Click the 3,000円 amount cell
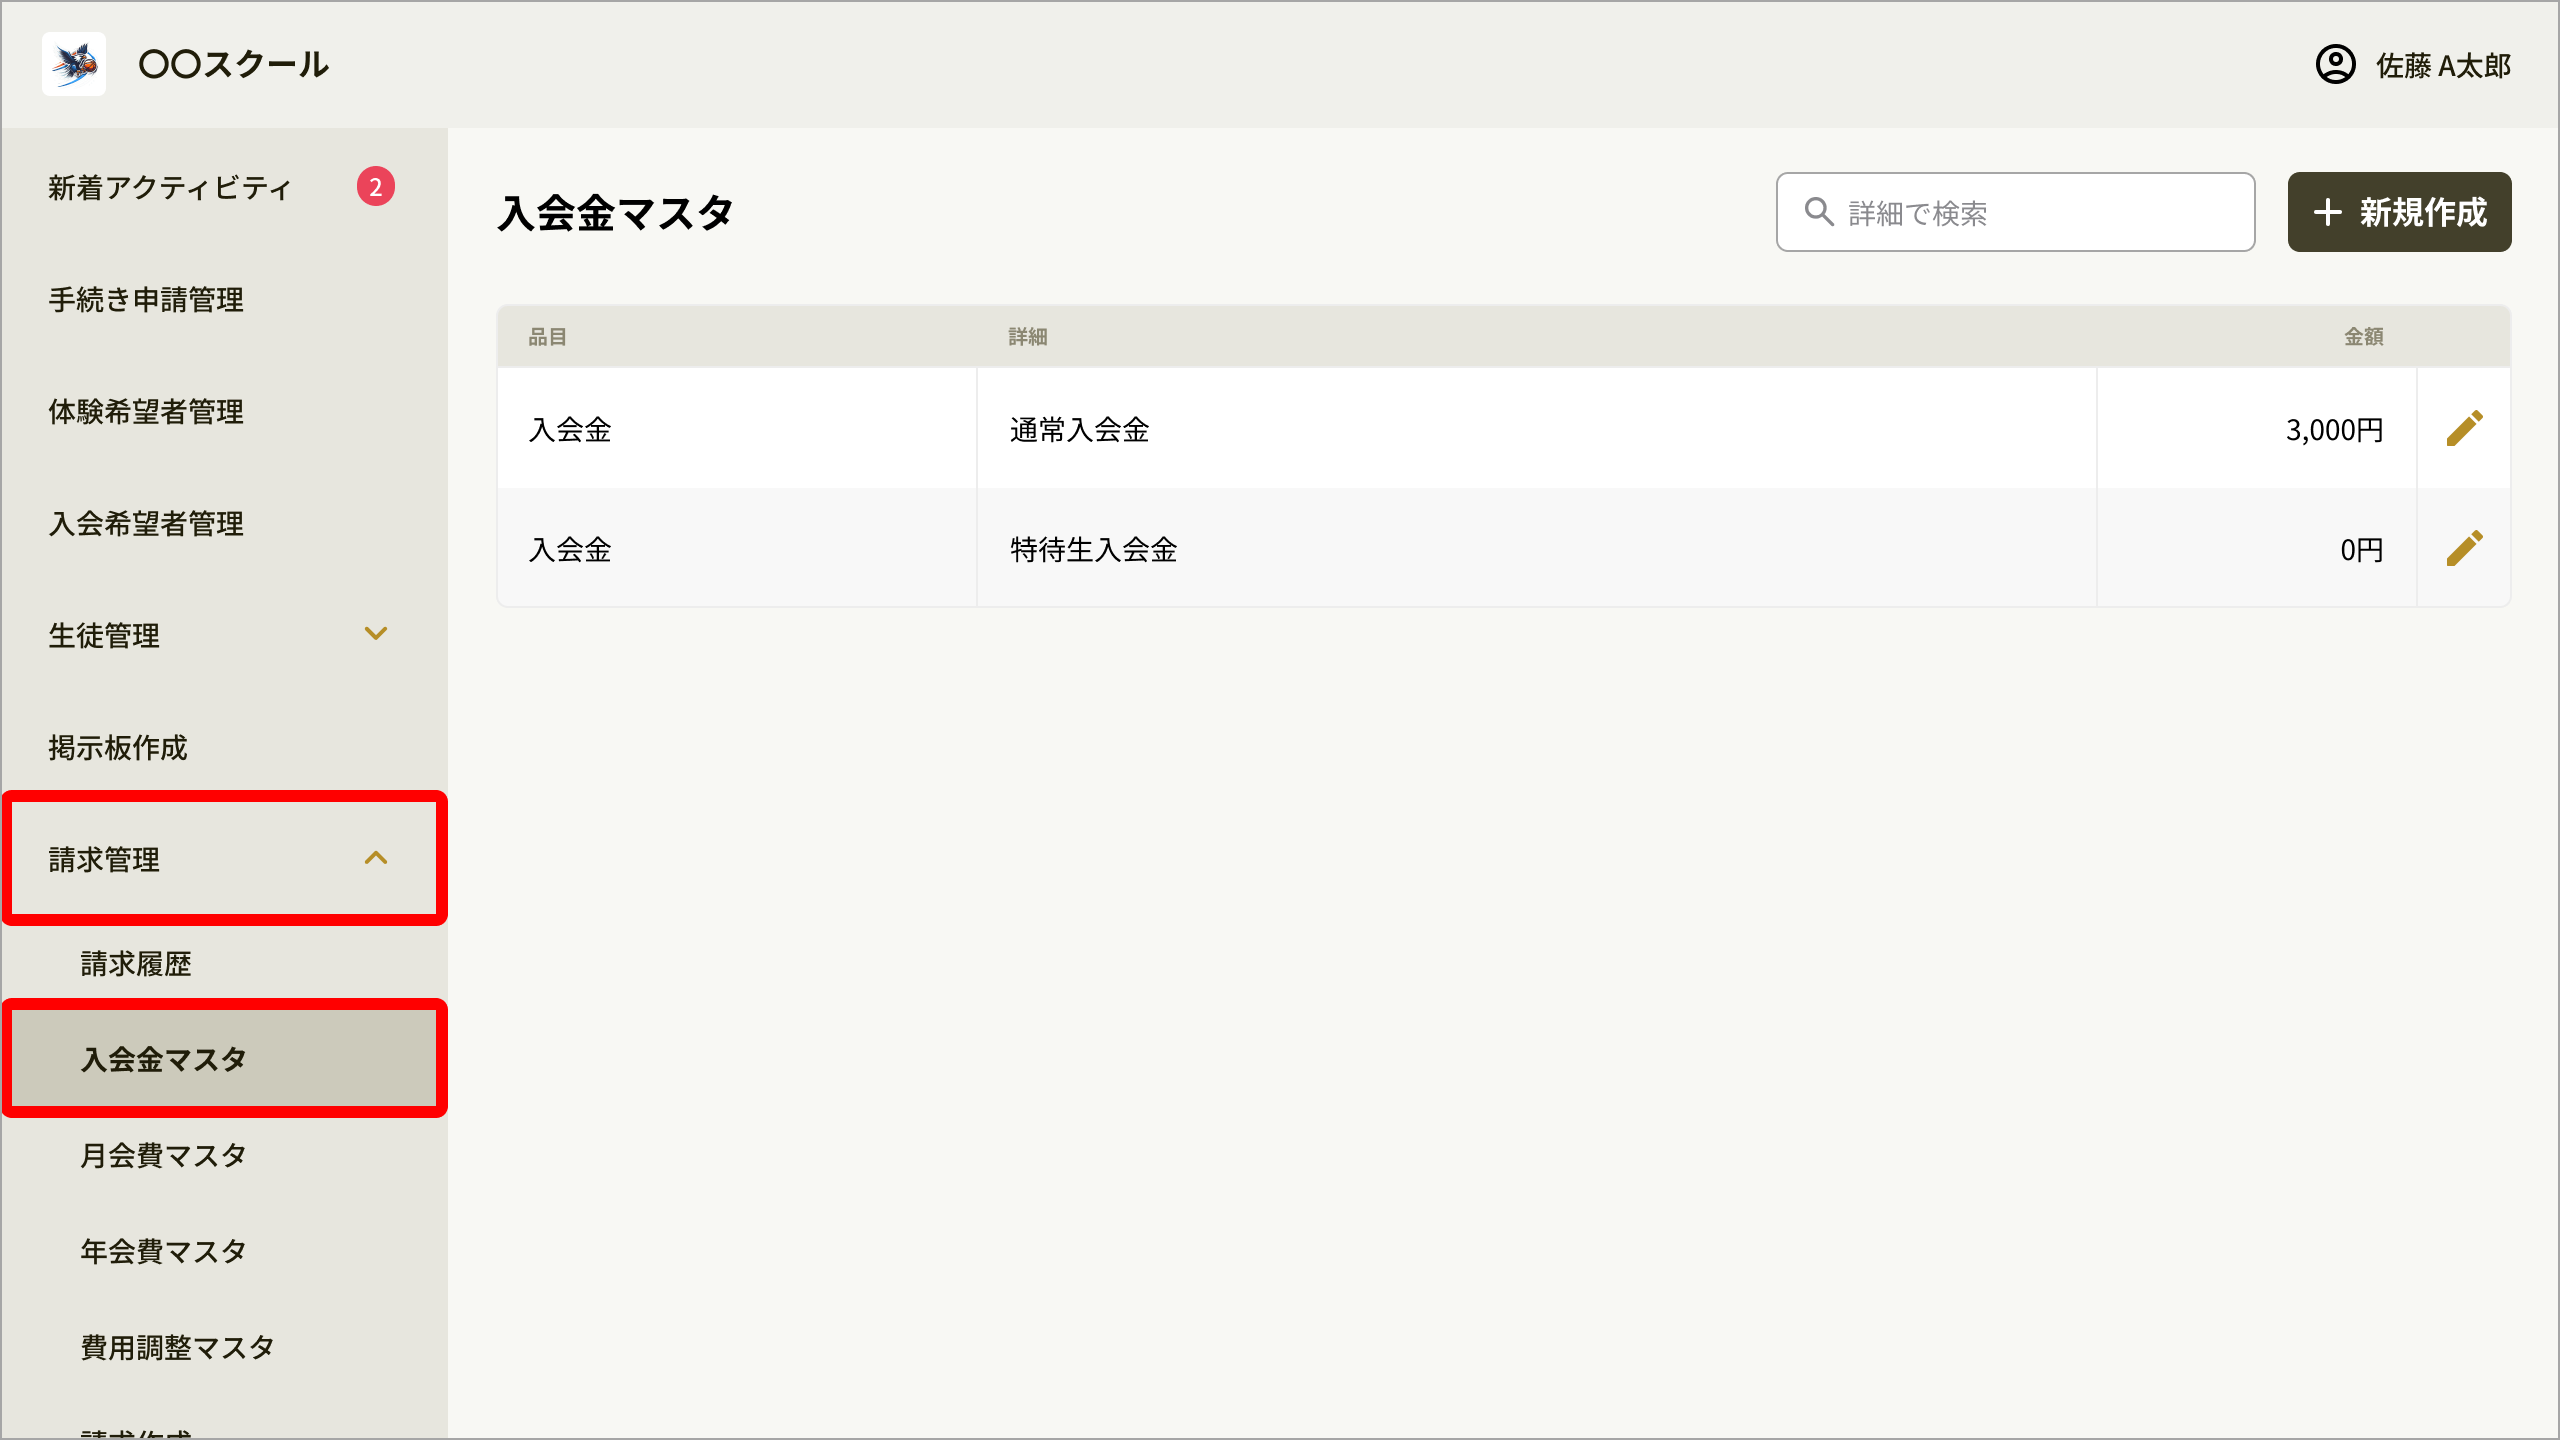This screenshot has height=1440, width=2560. pyautogui.click(x=2257, y=428)
